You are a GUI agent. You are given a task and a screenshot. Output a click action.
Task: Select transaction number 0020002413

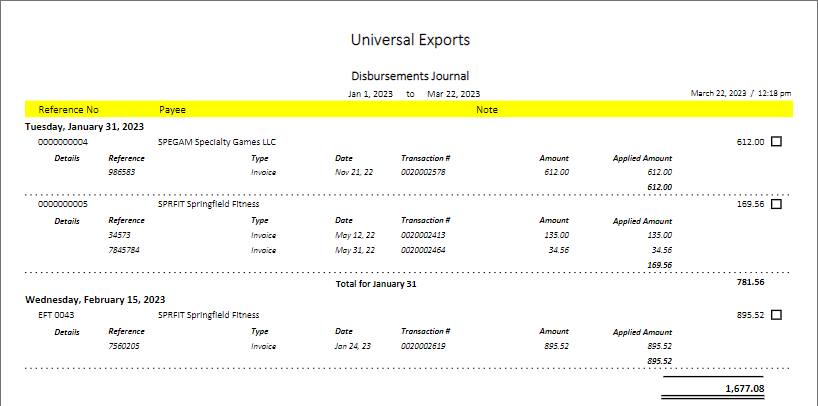point(425,235)
